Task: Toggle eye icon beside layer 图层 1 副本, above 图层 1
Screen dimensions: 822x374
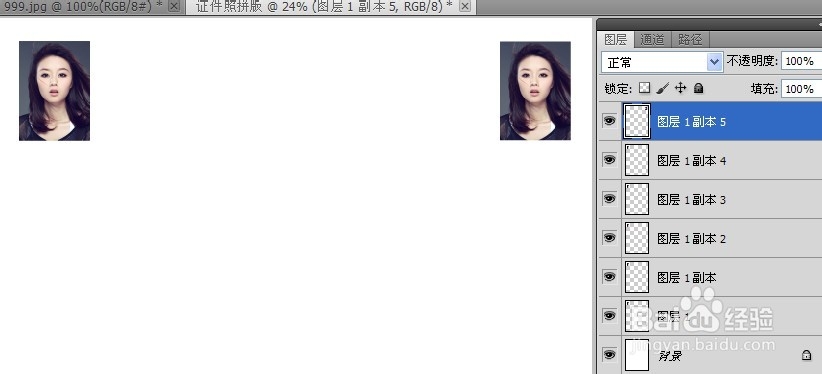Action: tap(609, 276)
